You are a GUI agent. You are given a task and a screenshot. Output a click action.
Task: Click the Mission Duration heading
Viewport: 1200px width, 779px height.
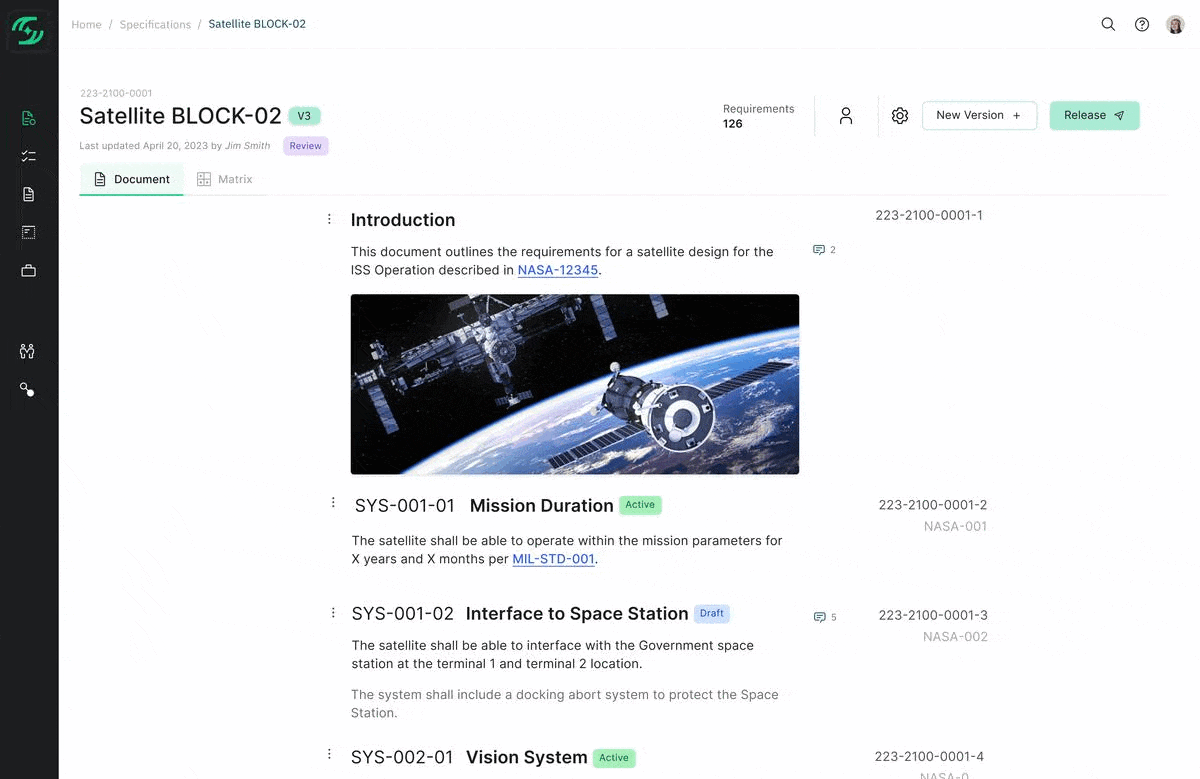(x=541, y=505)
